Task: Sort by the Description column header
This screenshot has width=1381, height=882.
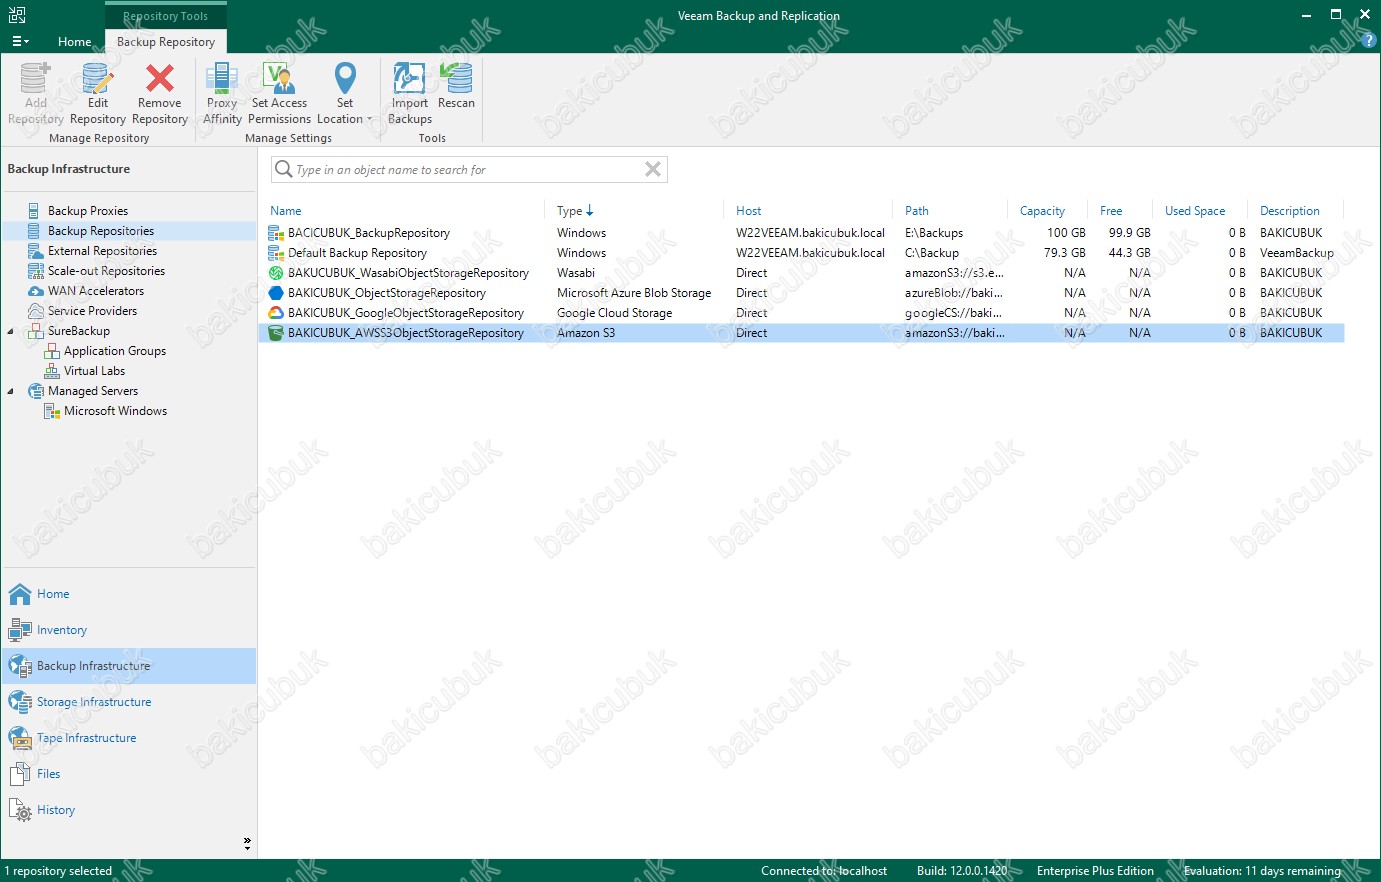Action: pyautogui.click(x=1290, y=211)
